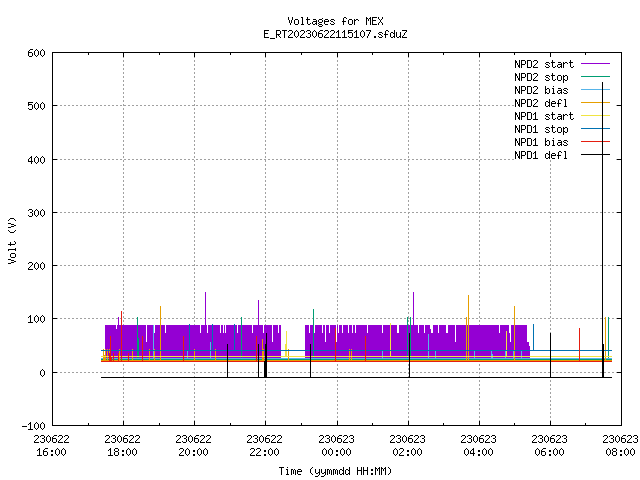
Task: Click the 'NPD1 start' legend label
Action: click(x=544, y=116)
